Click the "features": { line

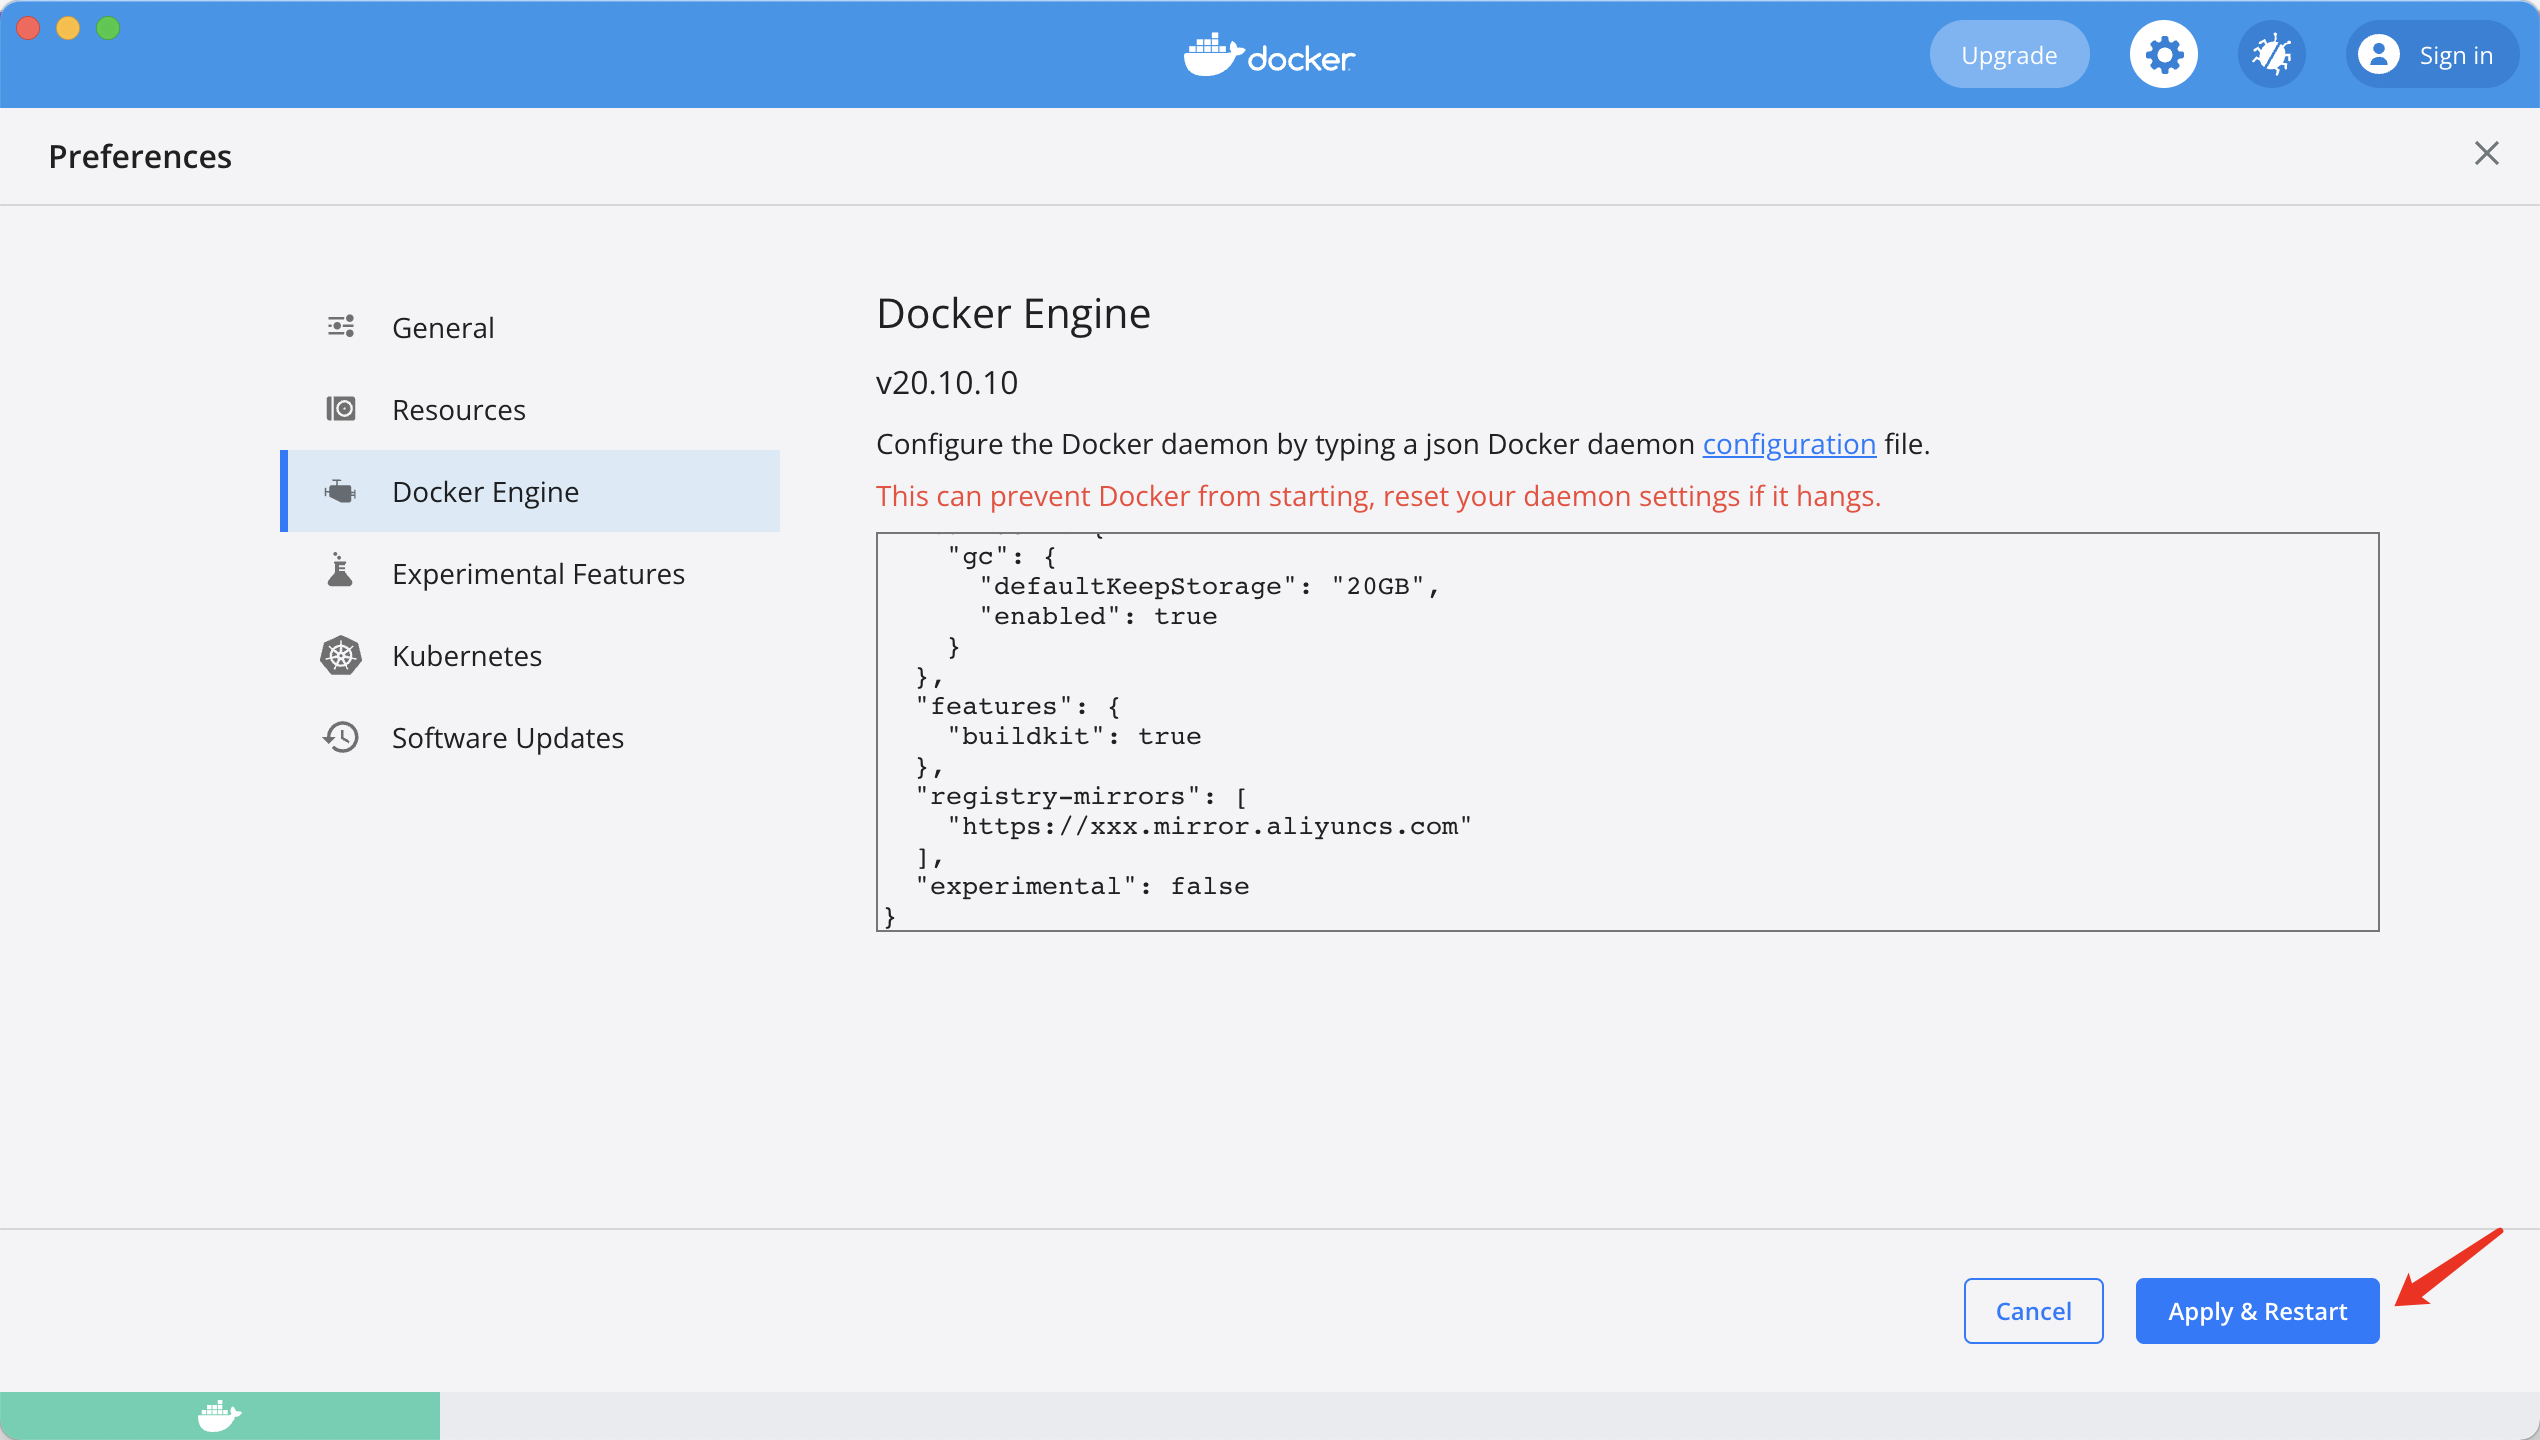tap(1018, 706)
